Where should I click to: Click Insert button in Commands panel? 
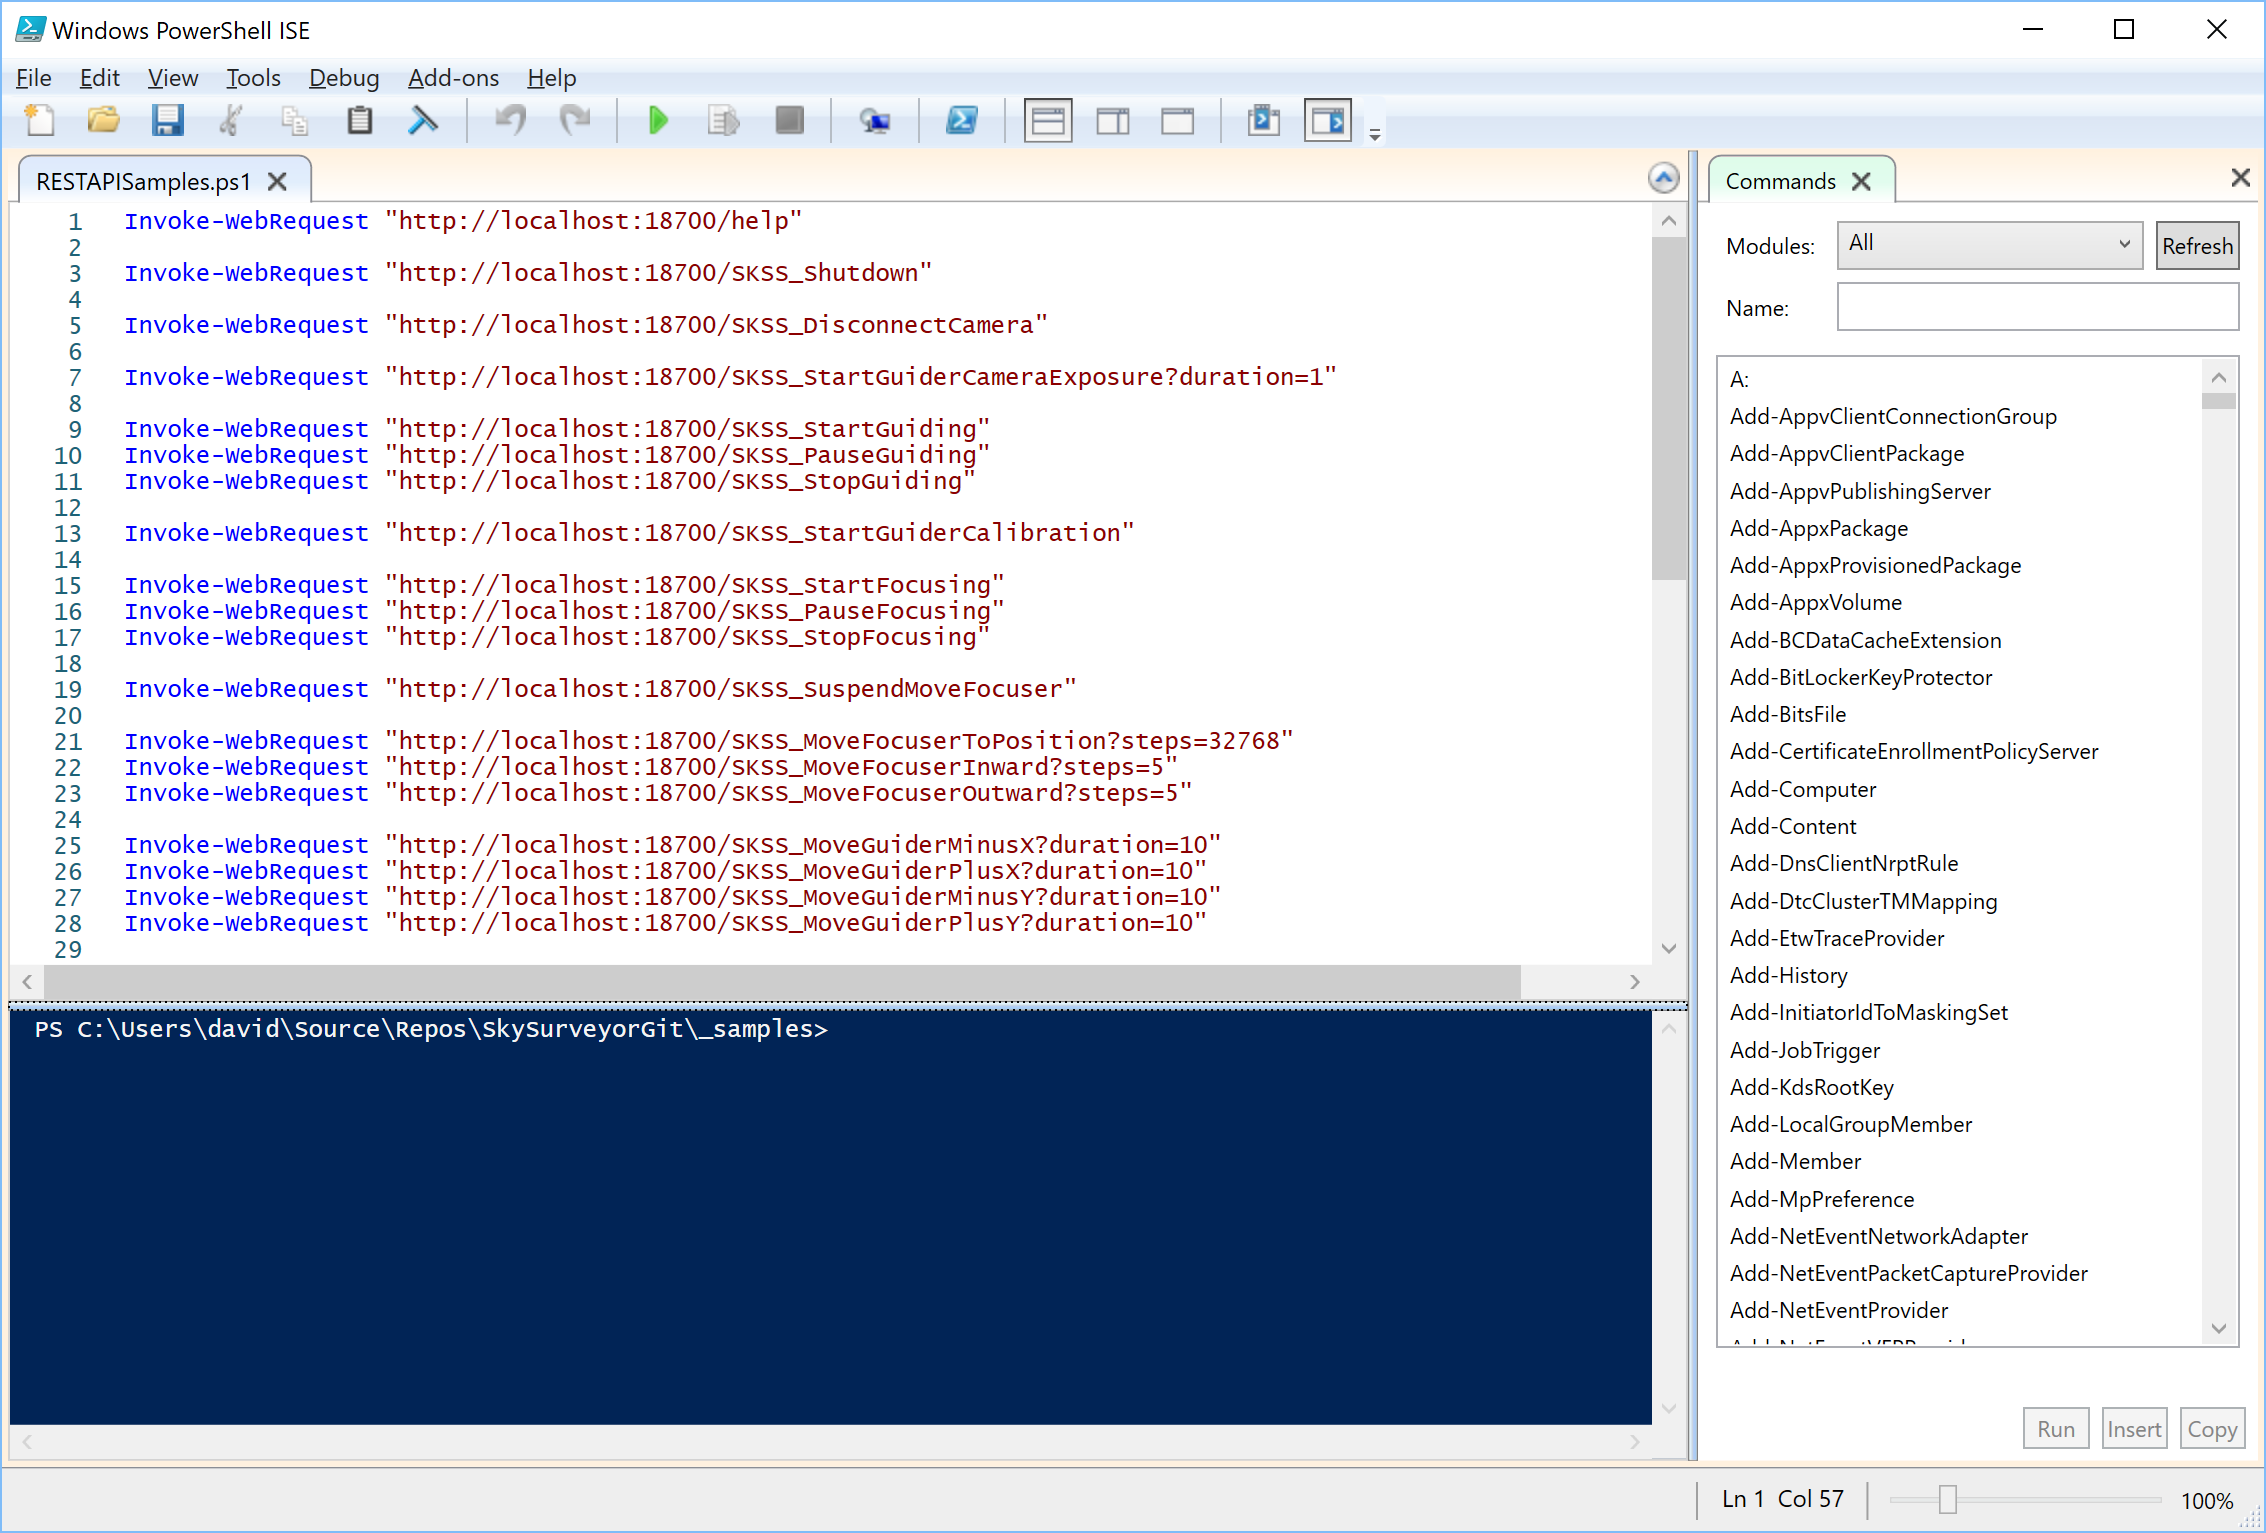(2134, 1429)
